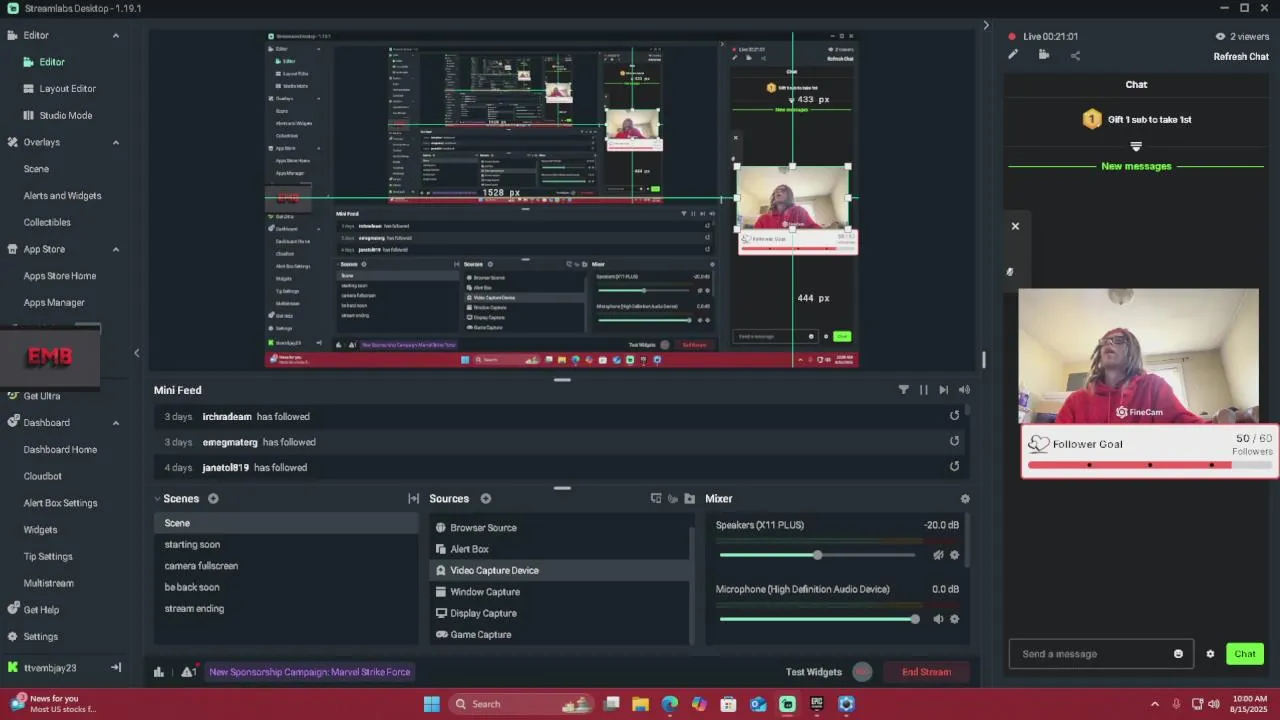Go to Apps Store Home

click(x=60, y=276)
